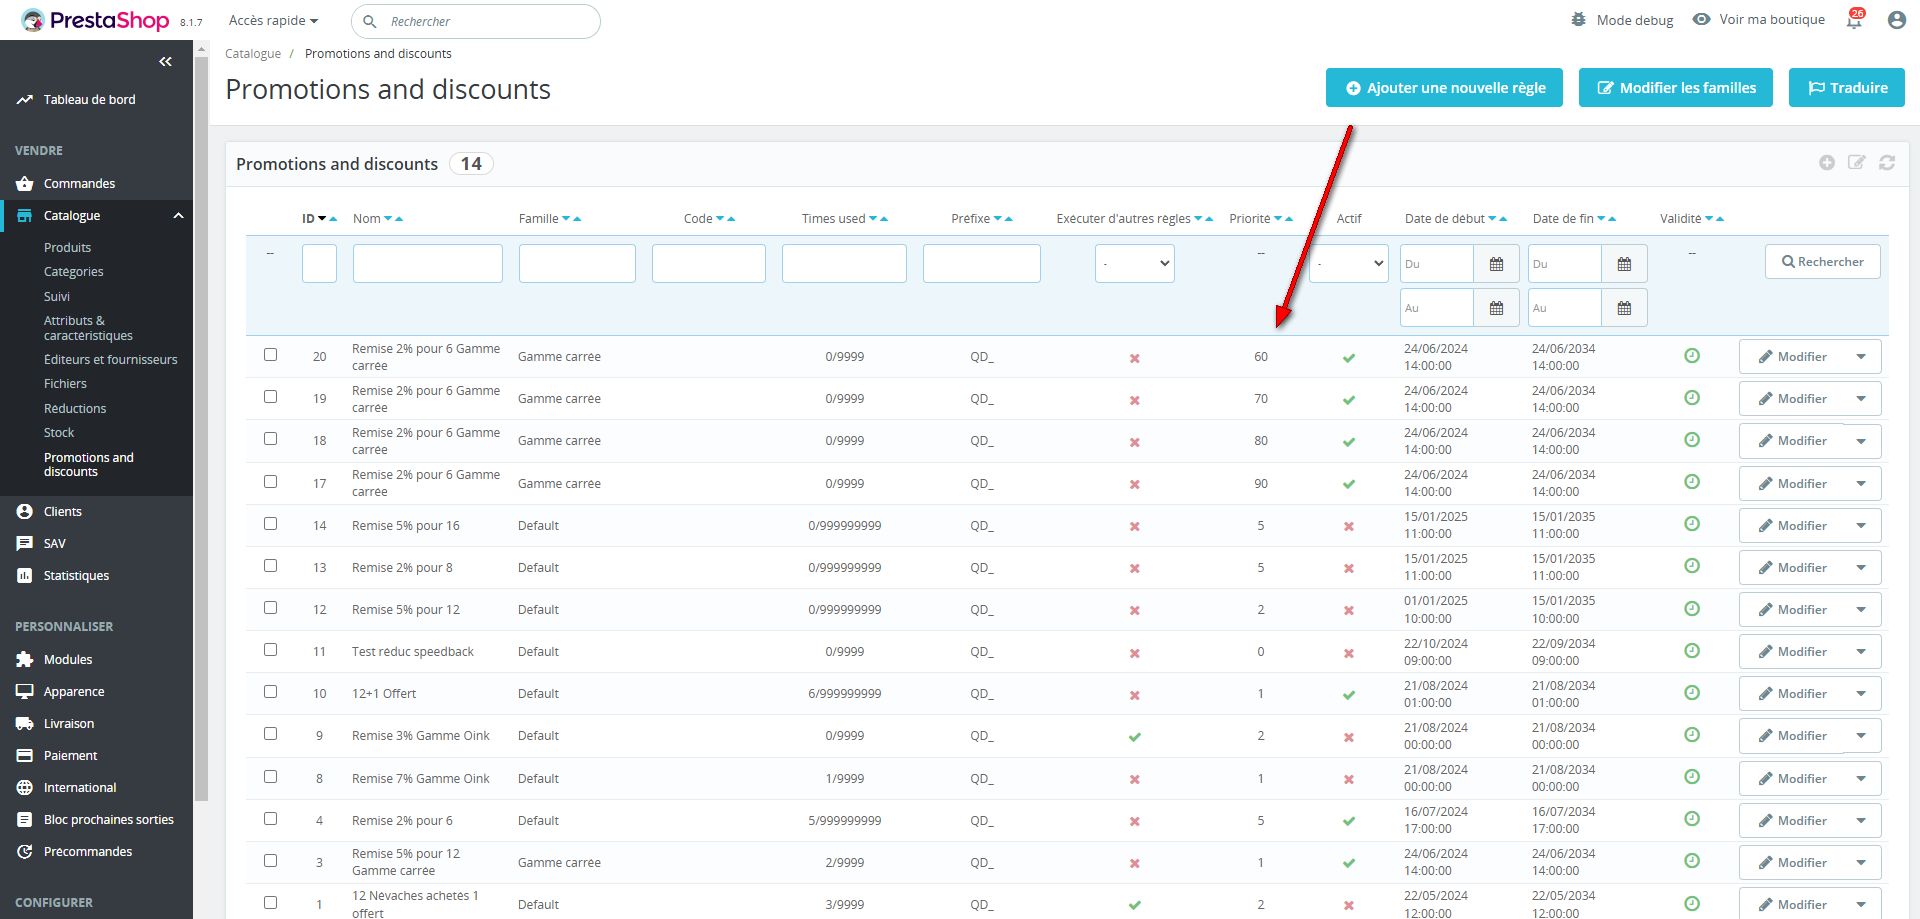Image resolution: width=1920 pixels, height=919 pixels.
Task: Open the user profile avatar icon
Action: coord(1896,20)
